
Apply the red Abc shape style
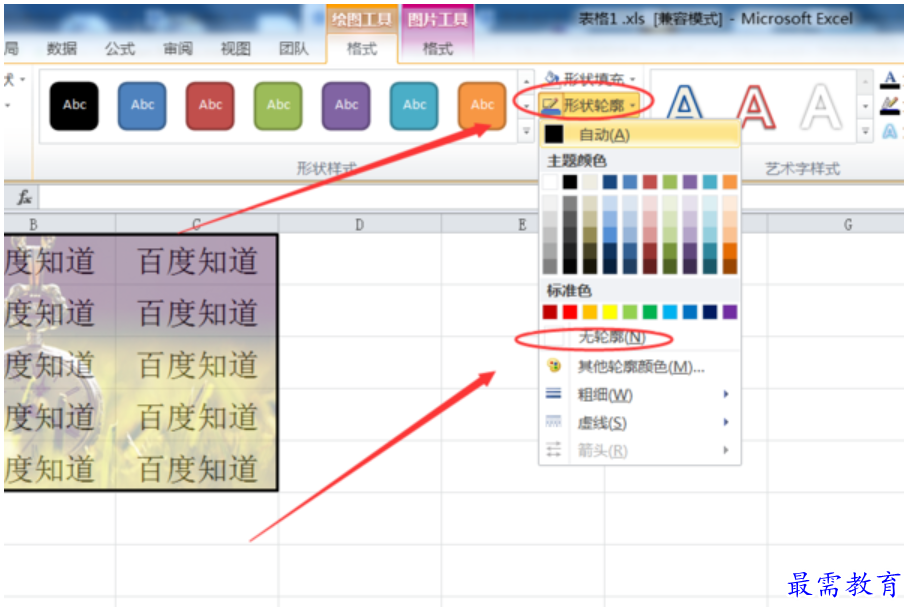point(210,105)
